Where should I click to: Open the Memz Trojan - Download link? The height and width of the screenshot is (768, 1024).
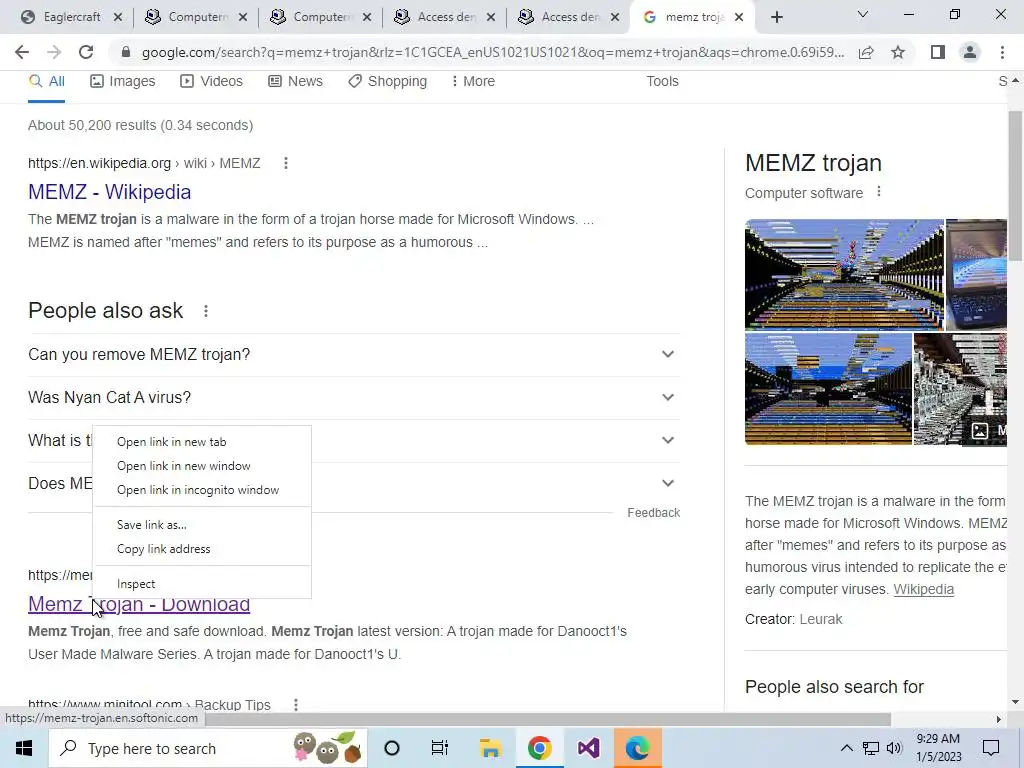[139, 605]
